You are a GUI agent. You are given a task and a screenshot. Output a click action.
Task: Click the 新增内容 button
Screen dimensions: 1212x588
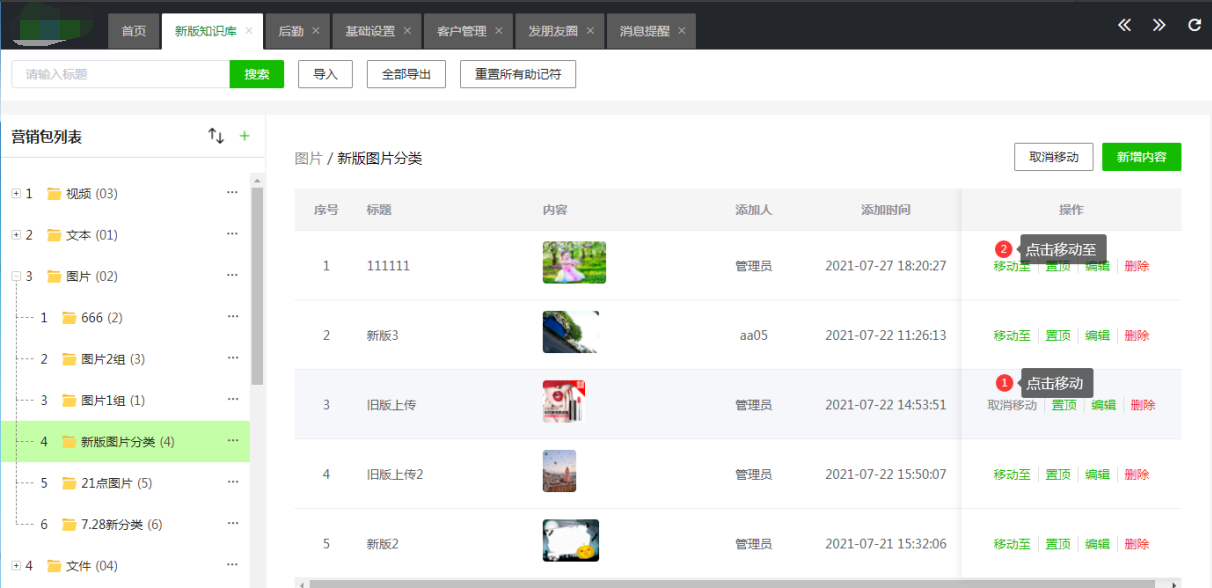pyautogui.click(x=1141, y=157)
